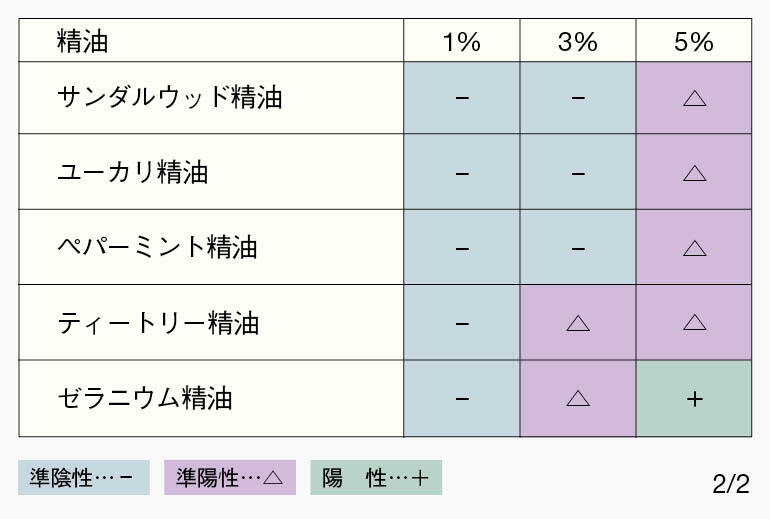
Task: Click the triangle in ペパーミント 5% cell
Action: click(x=694, y=248)
